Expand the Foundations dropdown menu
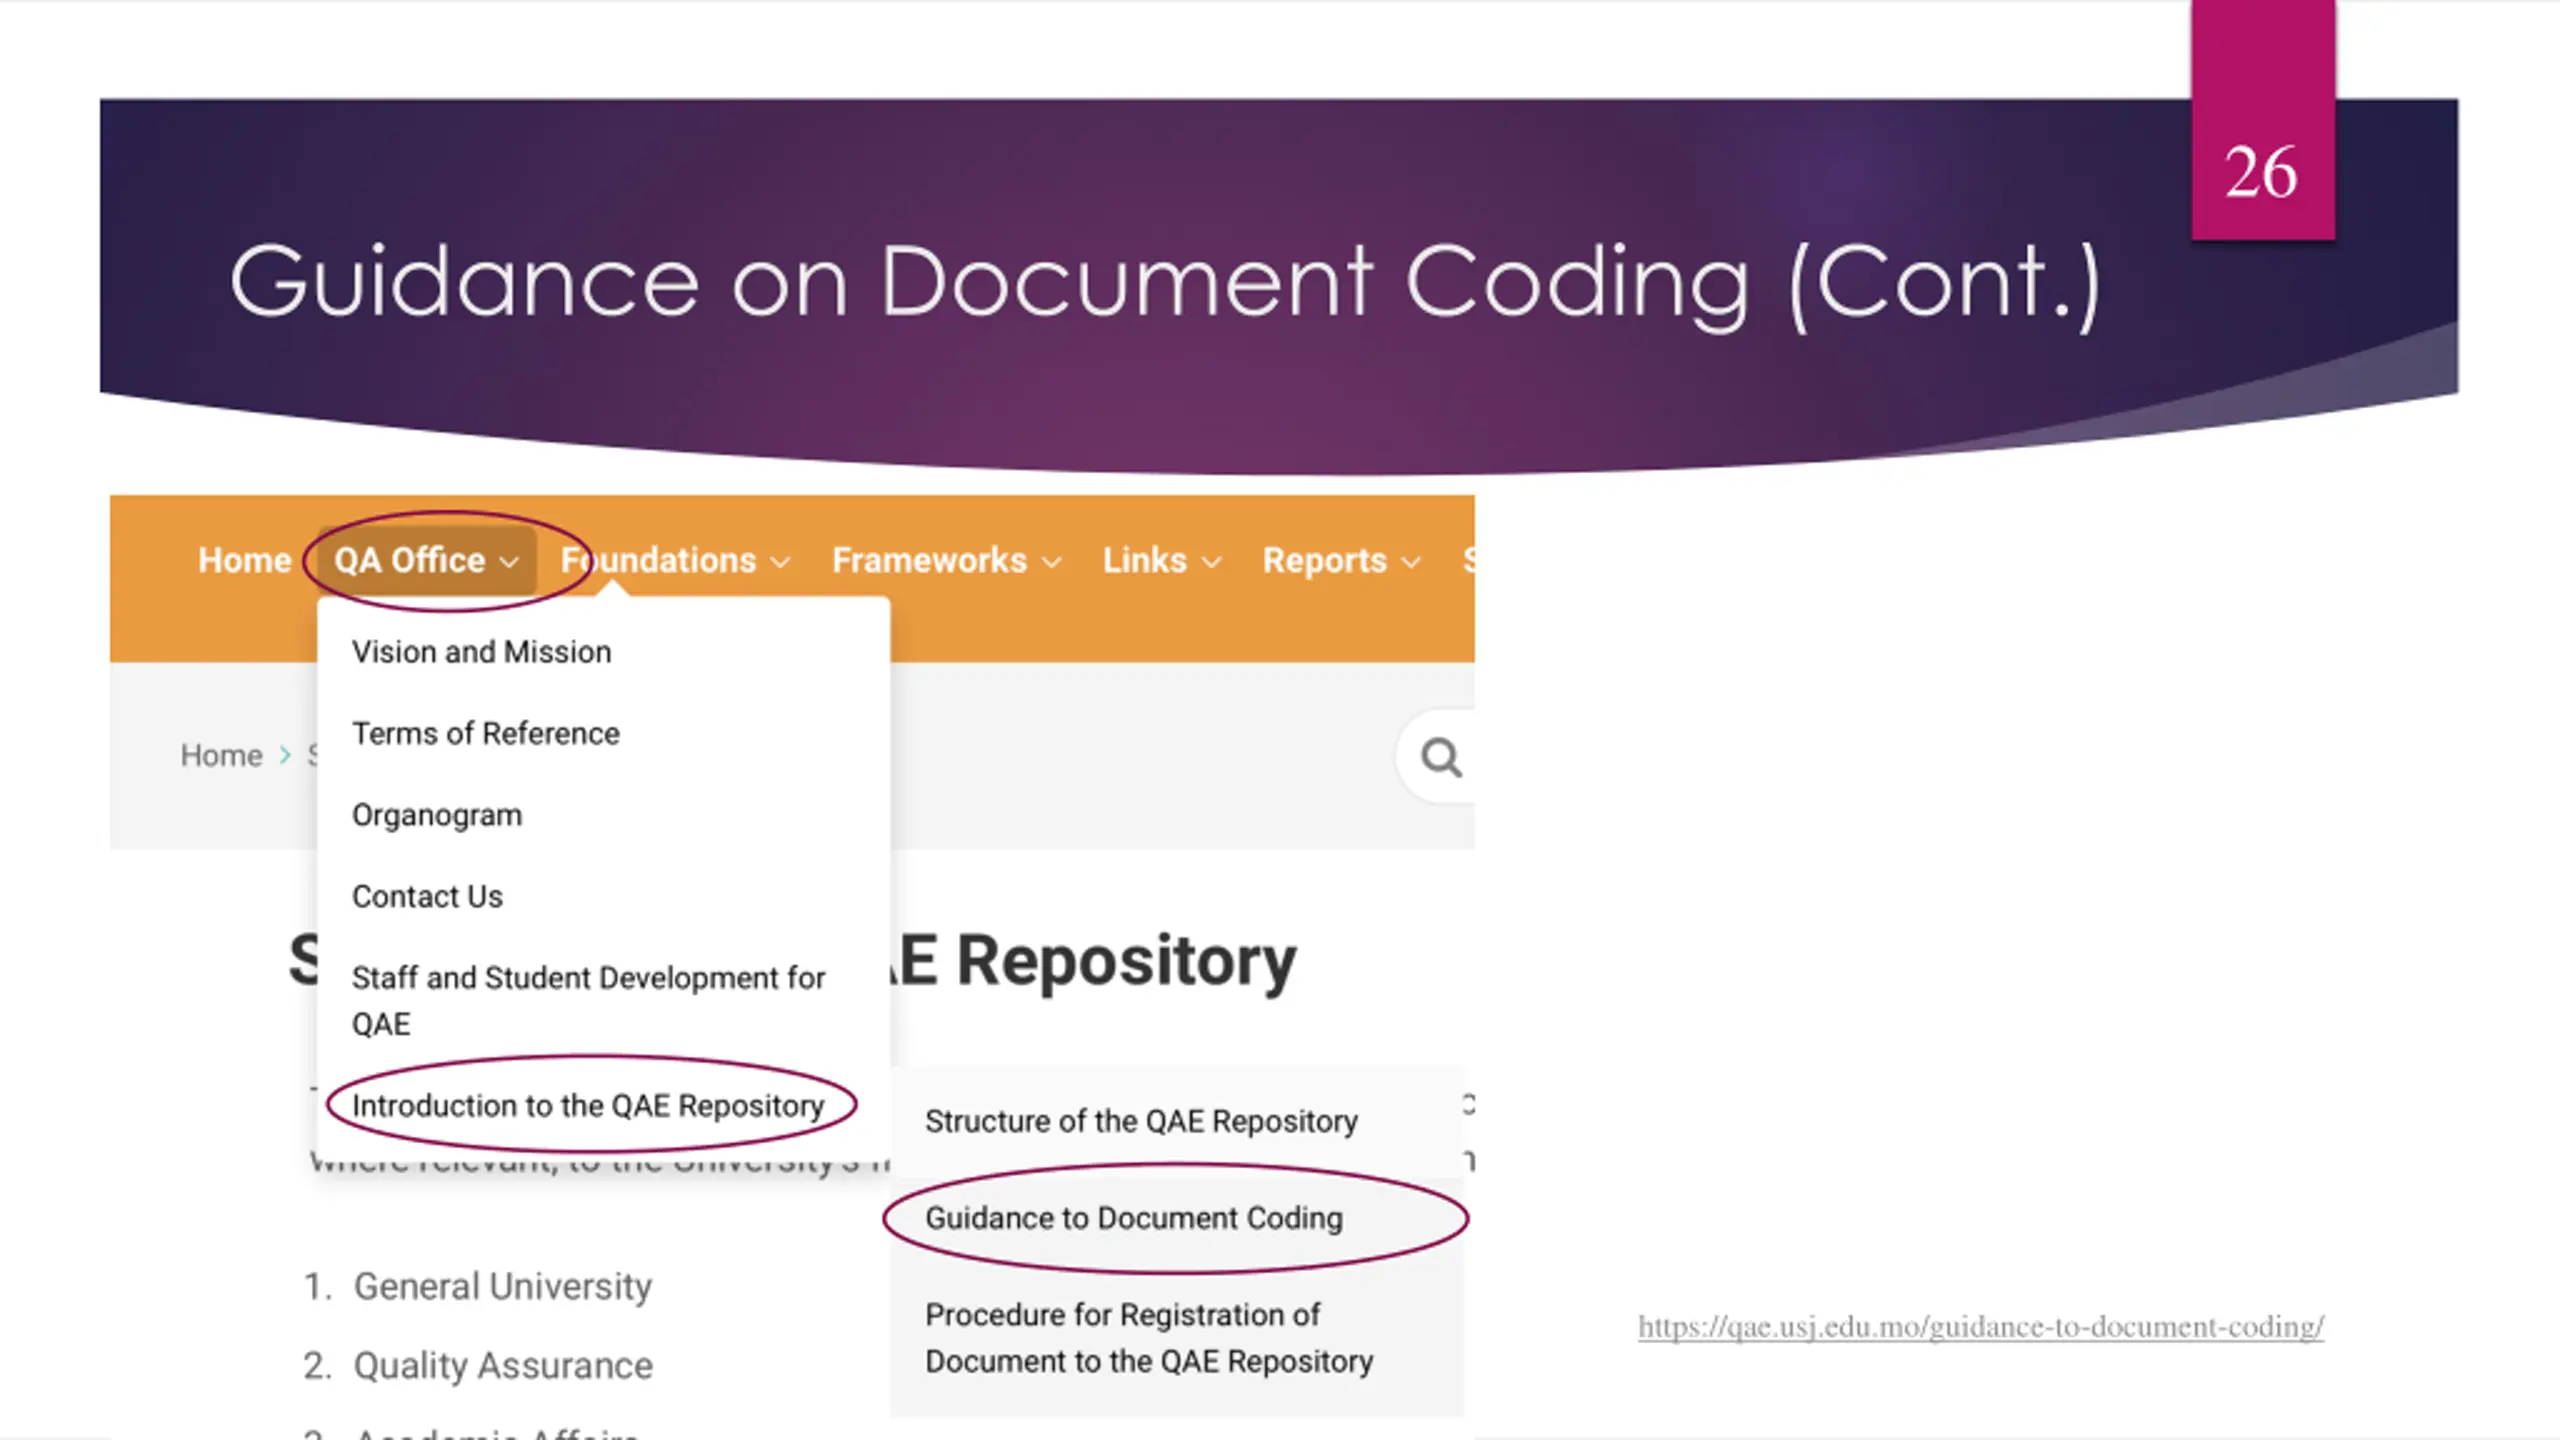2560x1440 pixels. [675, 560]
